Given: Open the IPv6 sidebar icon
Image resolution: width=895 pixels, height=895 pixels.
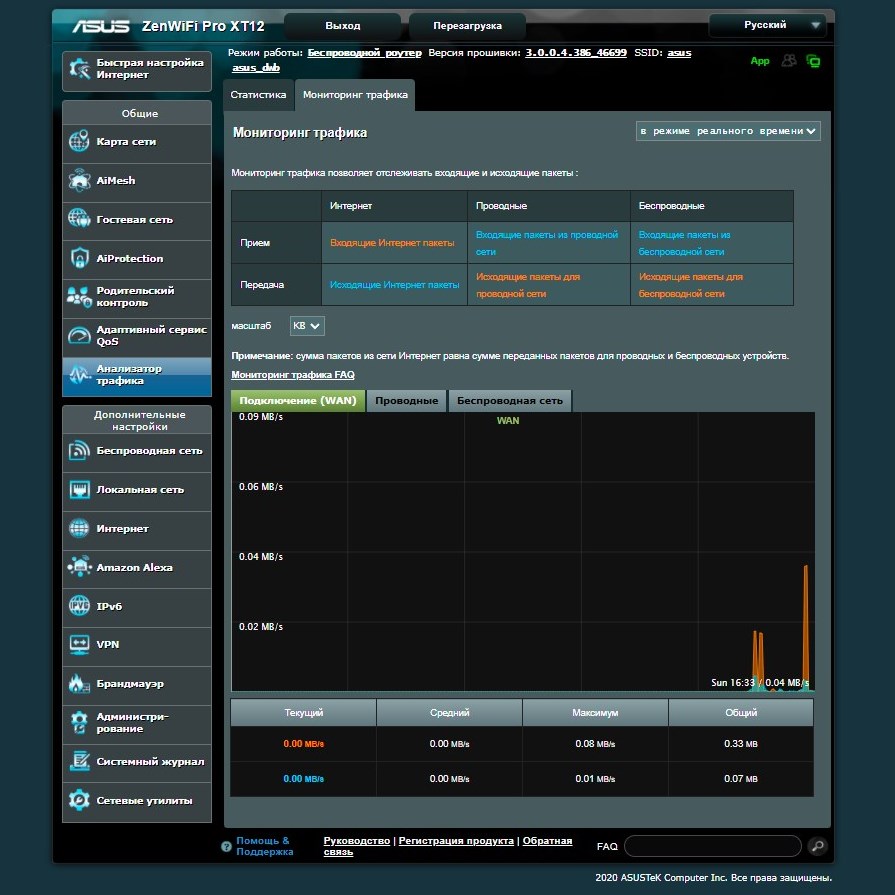Looking at the screenshot, I should (x=79, y=607).
